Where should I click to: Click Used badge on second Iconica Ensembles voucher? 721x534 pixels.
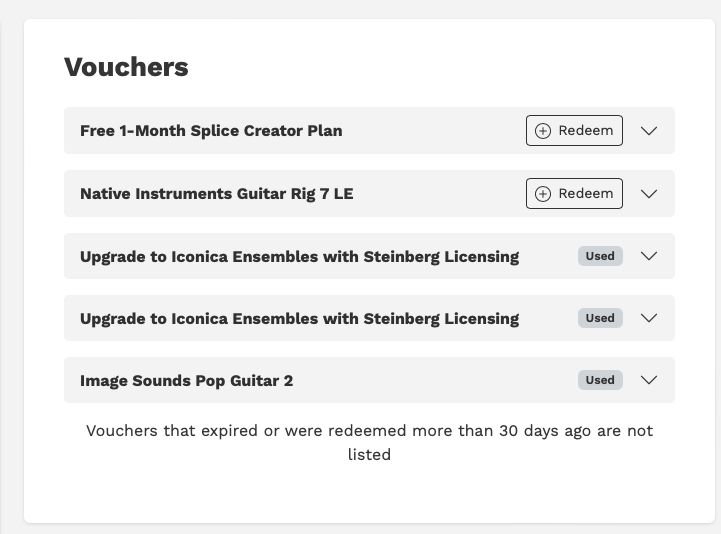click(x=600, y=318)
